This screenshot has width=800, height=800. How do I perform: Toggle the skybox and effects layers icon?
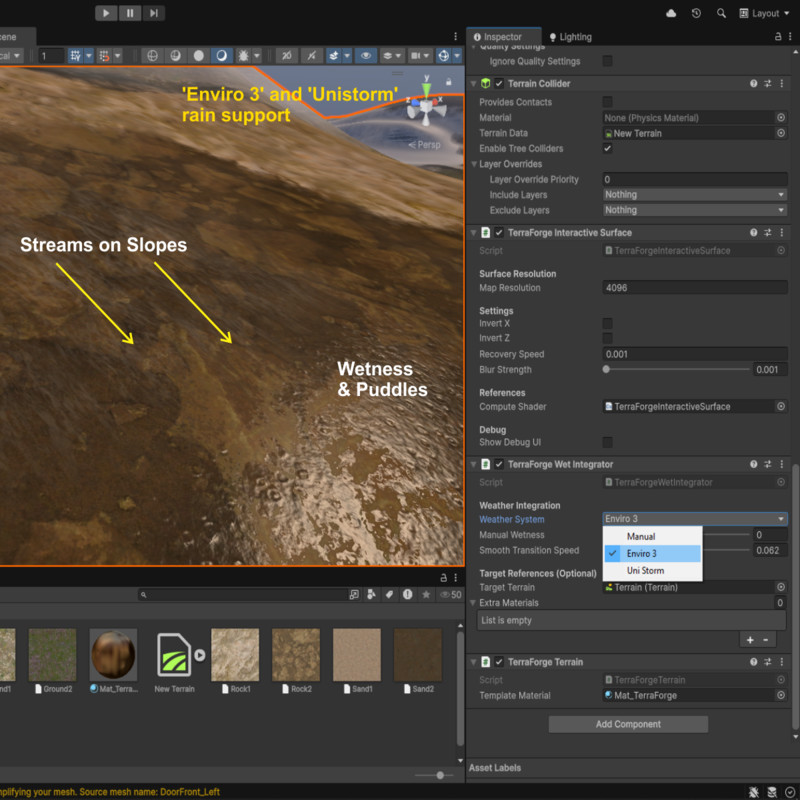[x=334, y=56]
